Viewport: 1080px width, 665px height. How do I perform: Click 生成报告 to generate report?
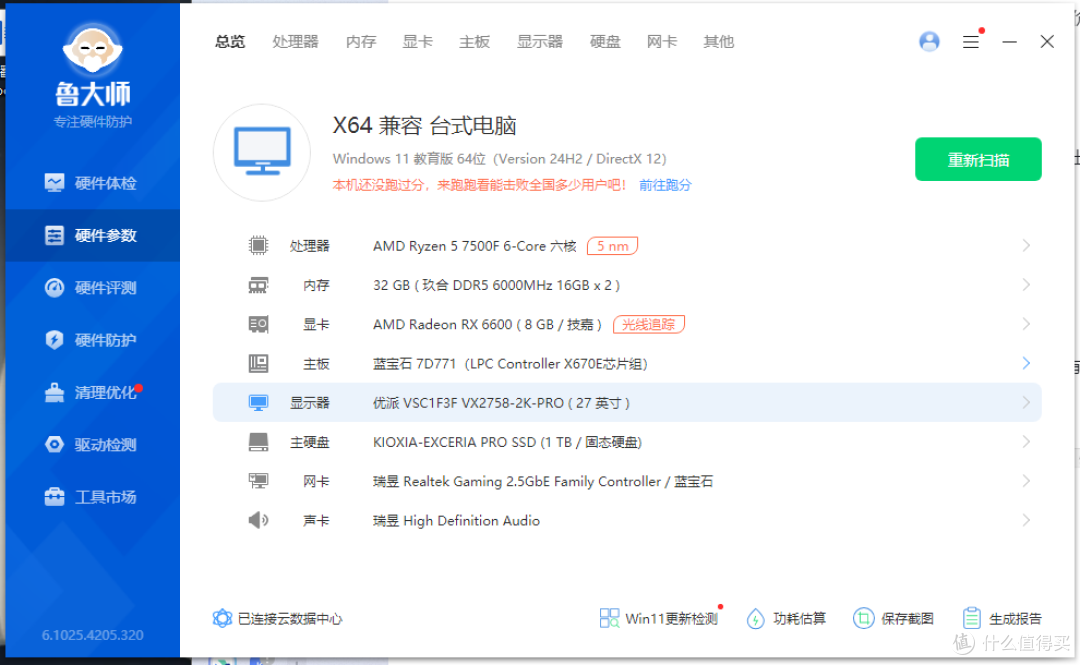point(1001,619)
